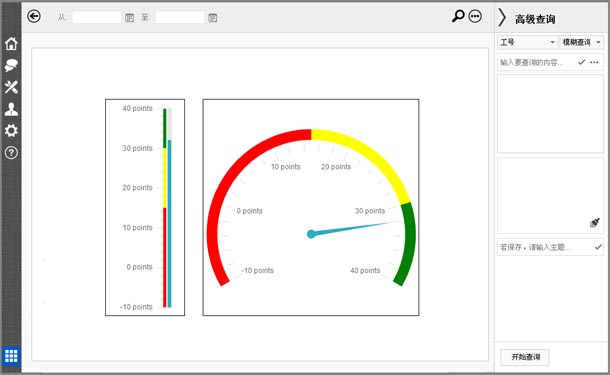Click the 开始查询 button
Viewport: 610px width, 375px height.
(x=525, y=357)
